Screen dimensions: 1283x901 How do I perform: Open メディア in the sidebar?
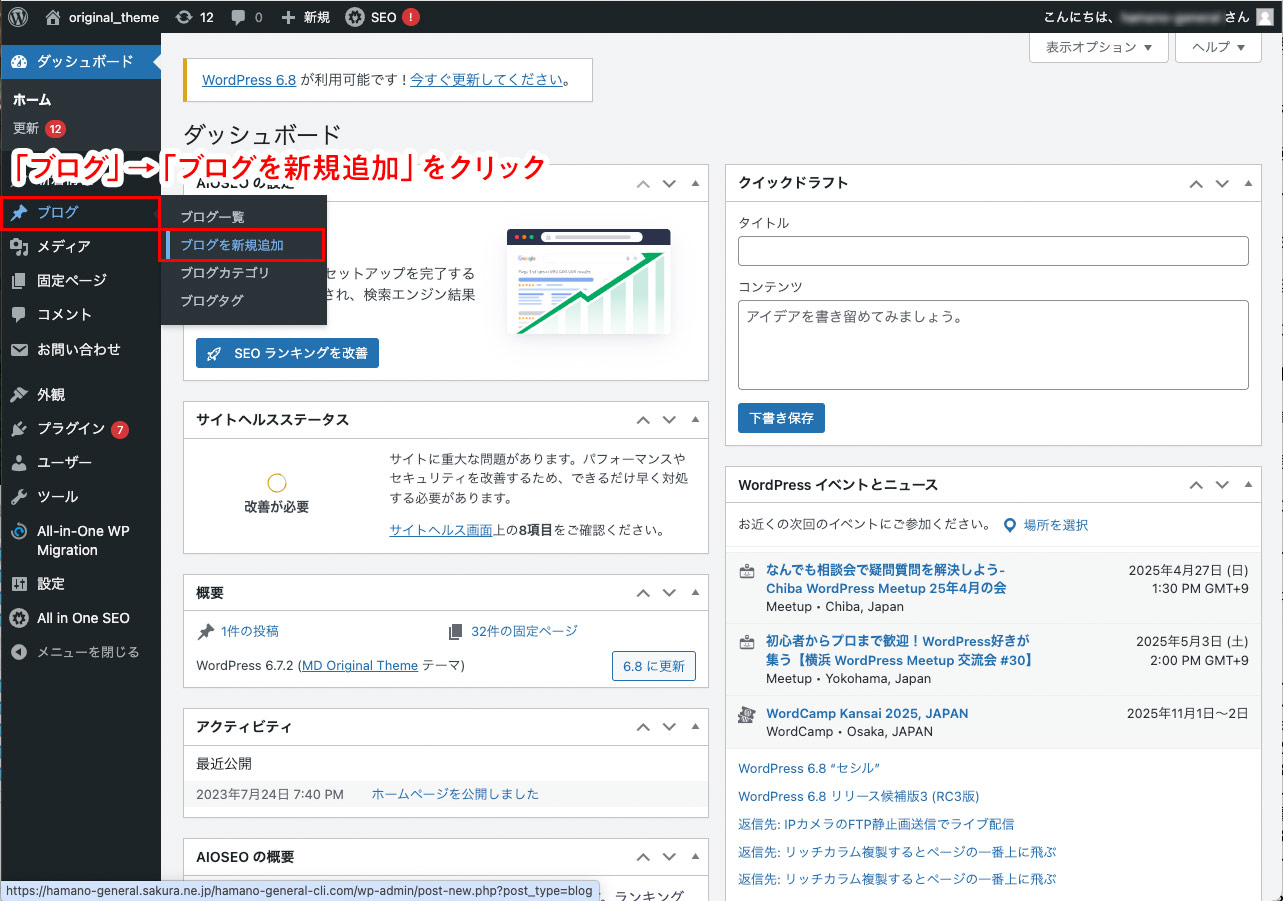[x=80, y=246]
